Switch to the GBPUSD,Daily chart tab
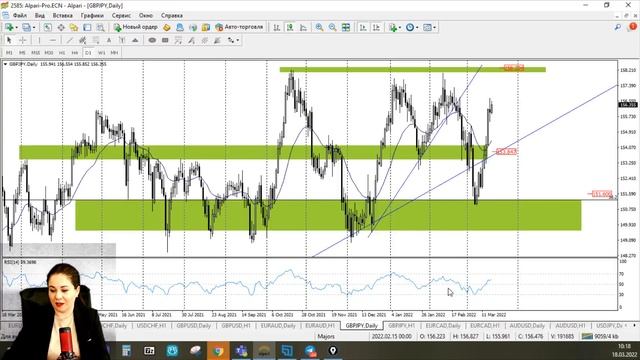 click(193, 326)
